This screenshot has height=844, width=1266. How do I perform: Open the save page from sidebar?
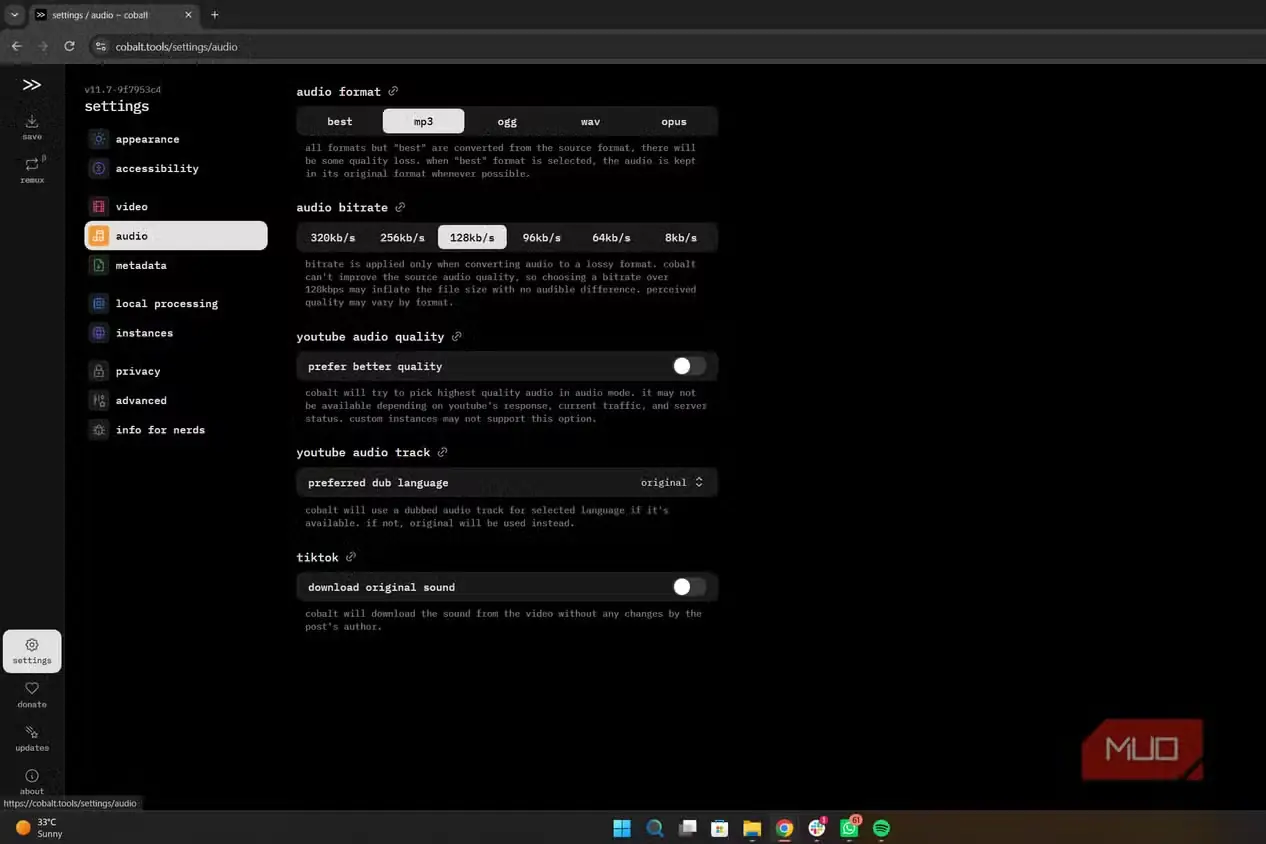click(32, 127)
